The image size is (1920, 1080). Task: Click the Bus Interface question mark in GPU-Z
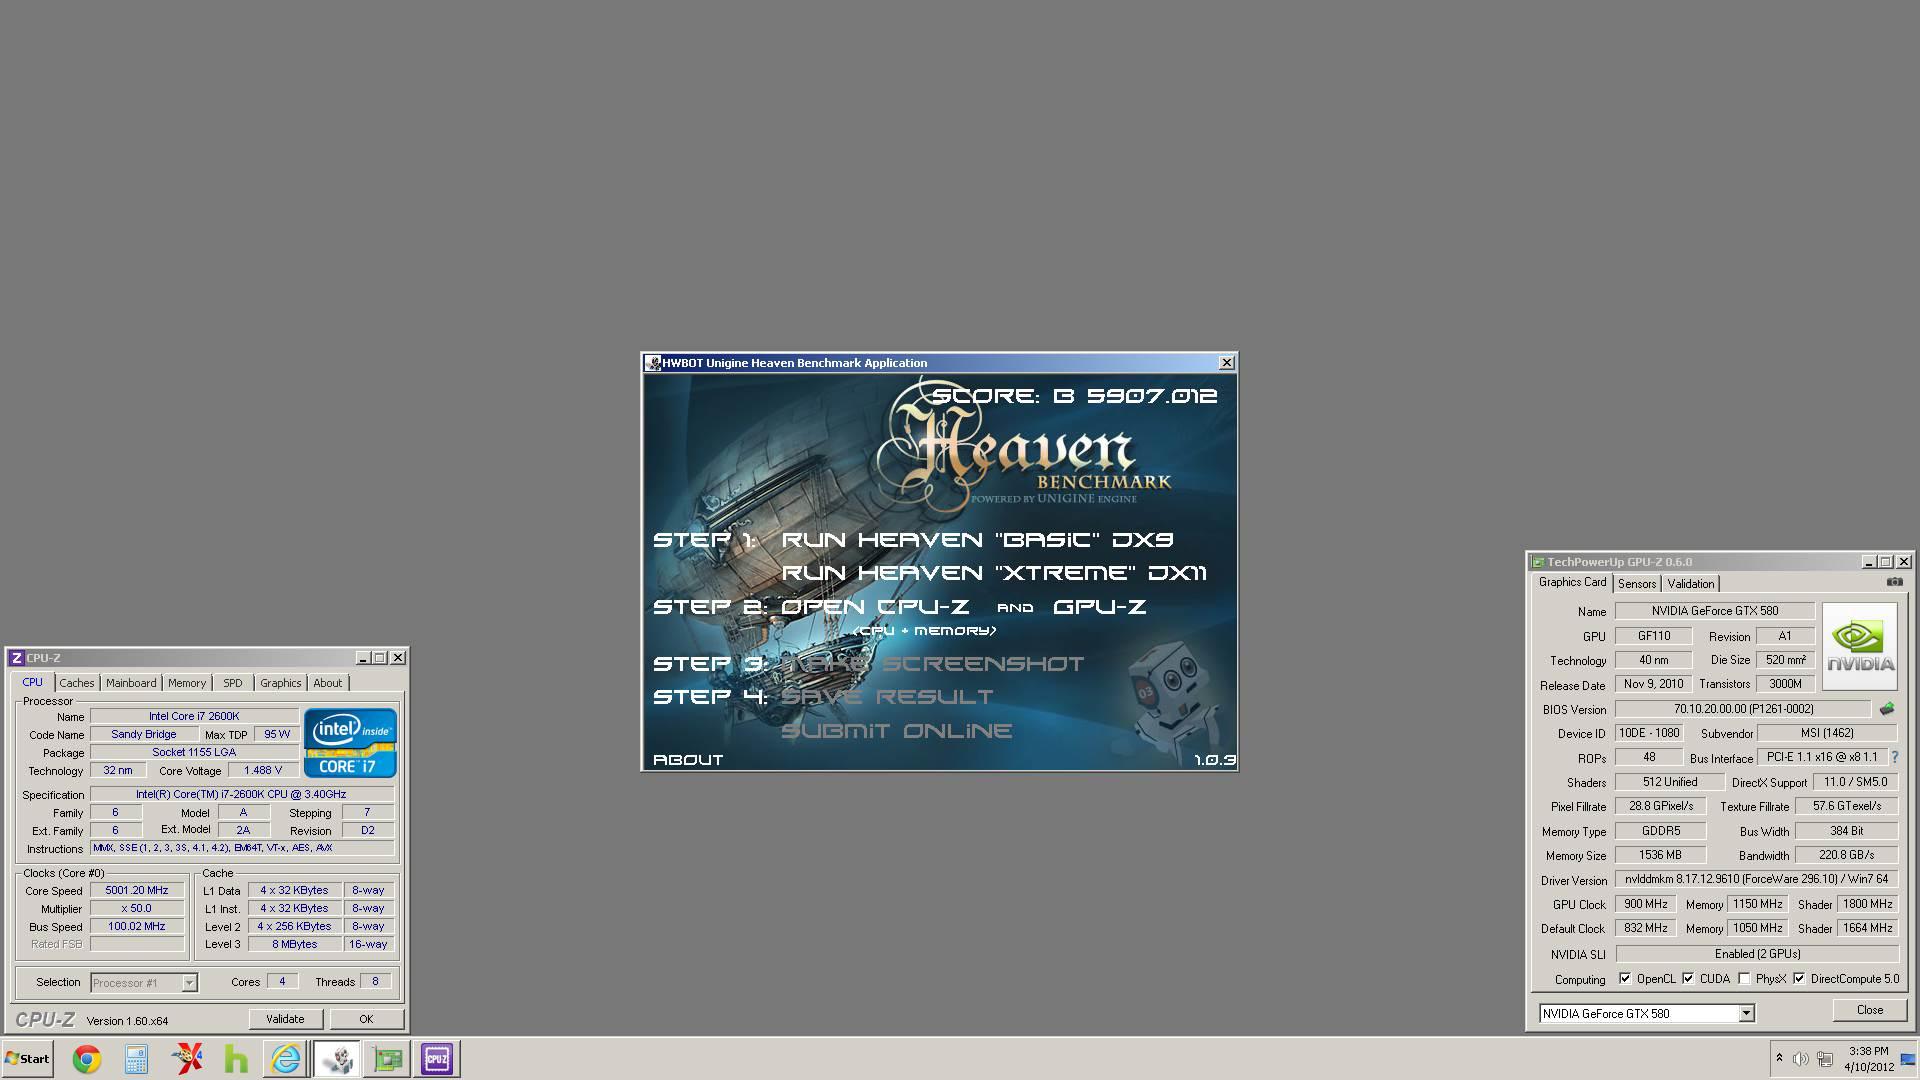(x=1895, y=758)
